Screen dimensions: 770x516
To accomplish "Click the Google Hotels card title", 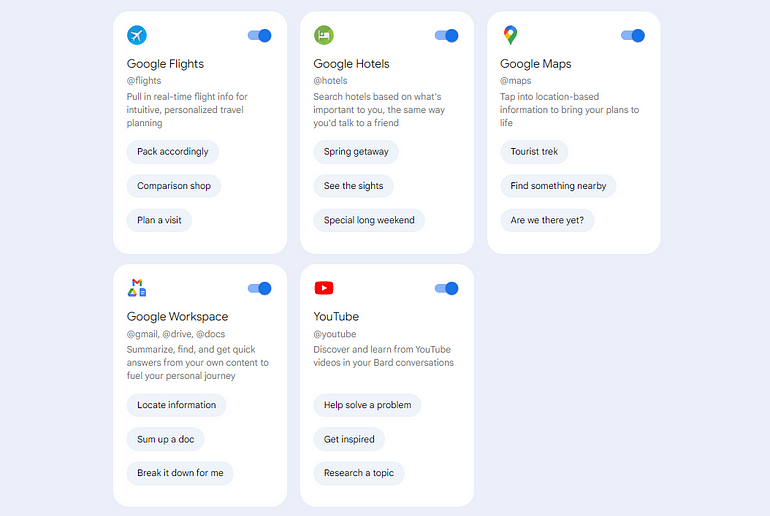I will tap(351, 64).
